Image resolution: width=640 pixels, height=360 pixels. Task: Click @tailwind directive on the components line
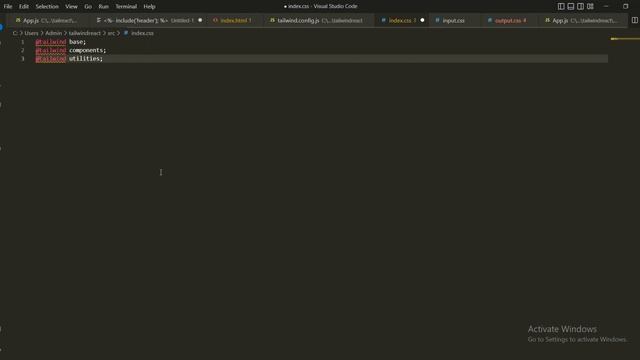51,50
